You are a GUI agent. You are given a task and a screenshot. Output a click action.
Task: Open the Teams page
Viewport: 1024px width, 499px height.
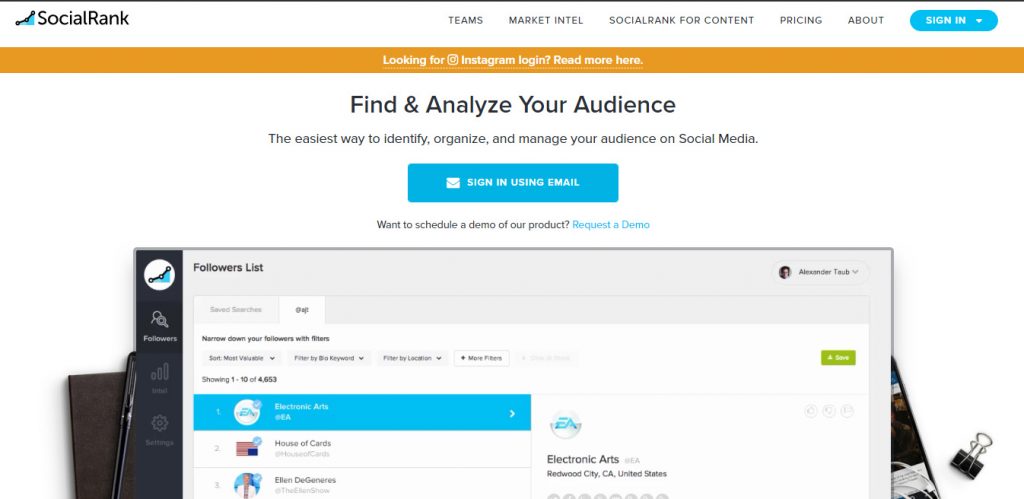coord(466,20)
